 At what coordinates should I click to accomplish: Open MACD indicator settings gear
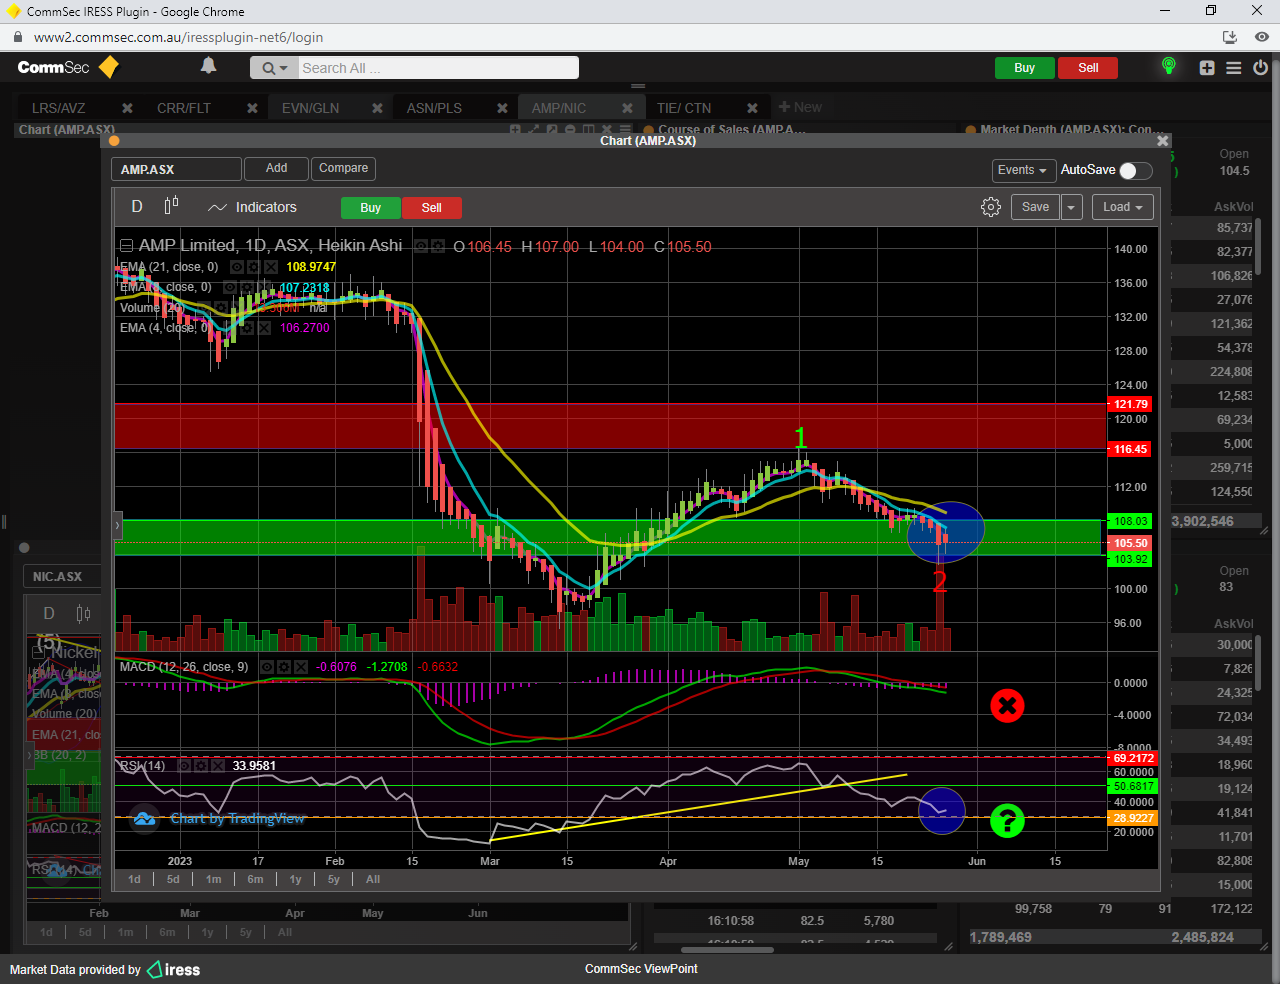(x=284, y=667)
